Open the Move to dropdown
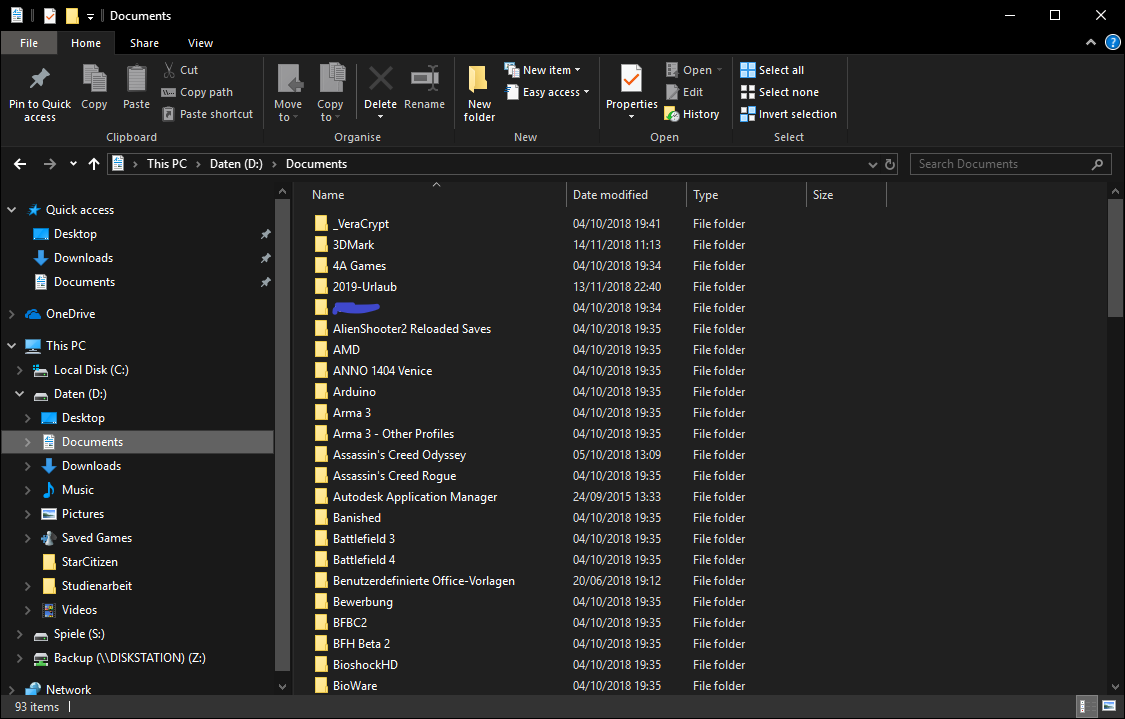The image size is (1125, 719). pos(288,111)
